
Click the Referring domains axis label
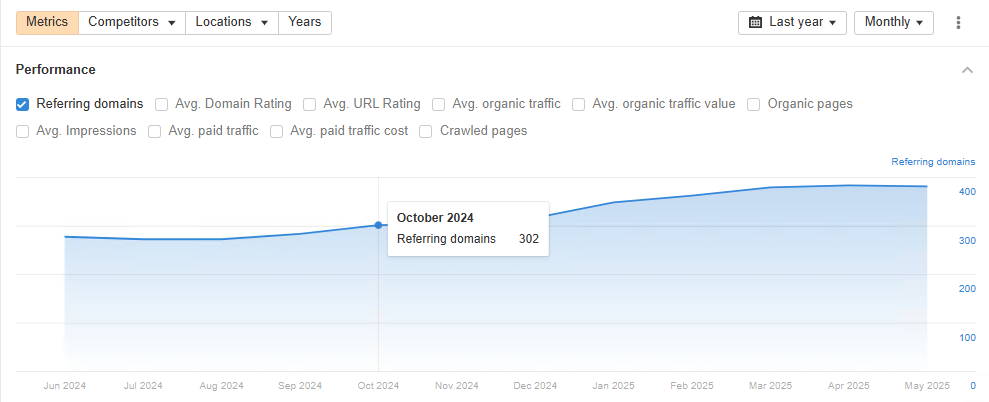pyautogui.click(x=933, y=162)
